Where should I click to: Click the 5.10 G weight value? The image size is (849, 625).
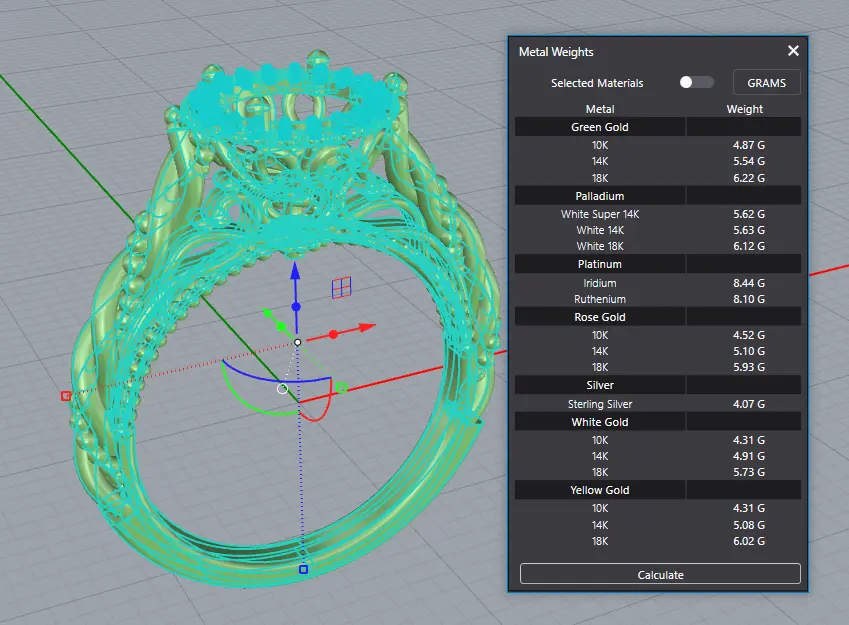[x=749, y=351]
